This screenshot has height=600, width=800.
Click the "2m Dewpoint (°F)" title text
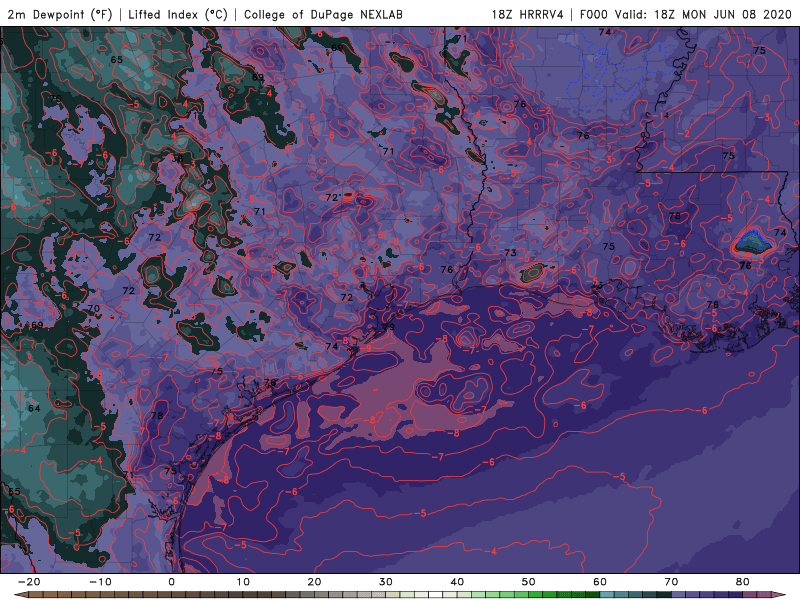[x=60, y=14]
